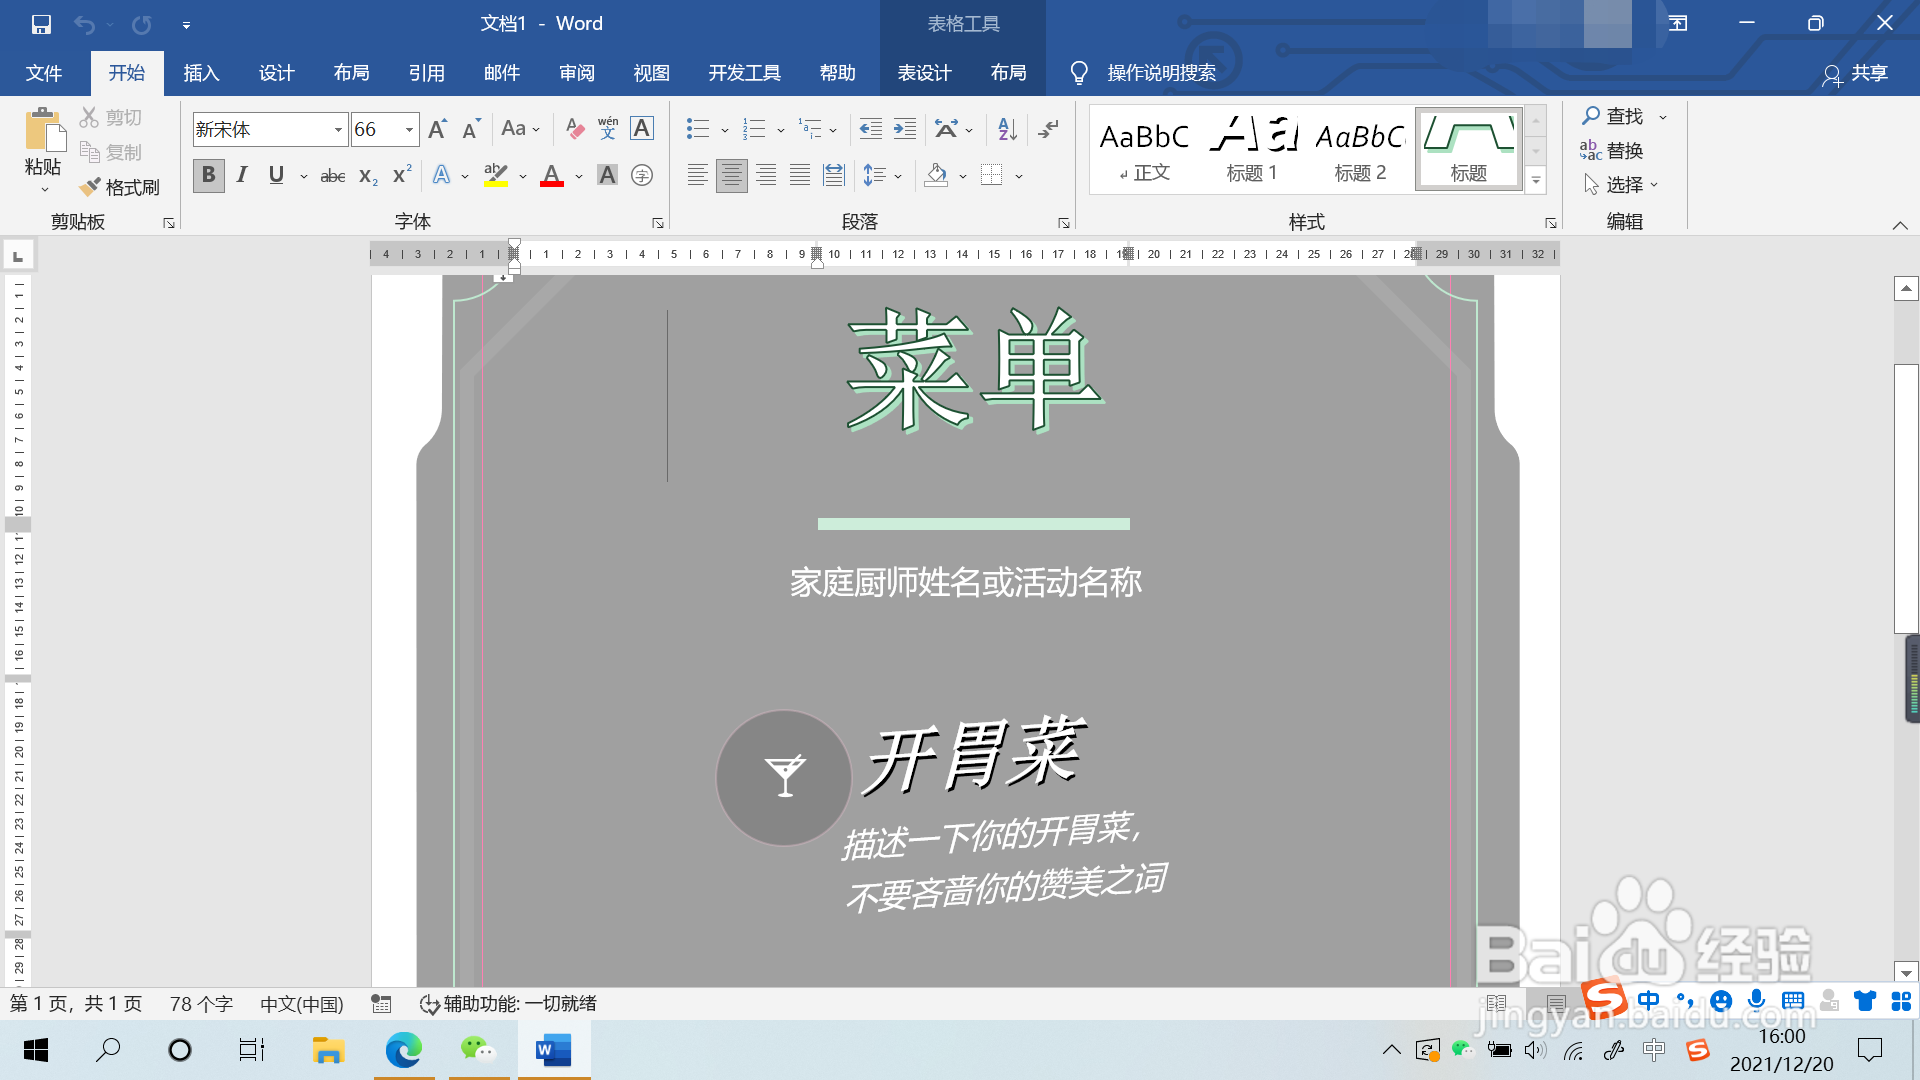Expand the bullets dropdown arrow
Screen dimensions: 1920x1080
pyautogui.click(x=724, y=128)
